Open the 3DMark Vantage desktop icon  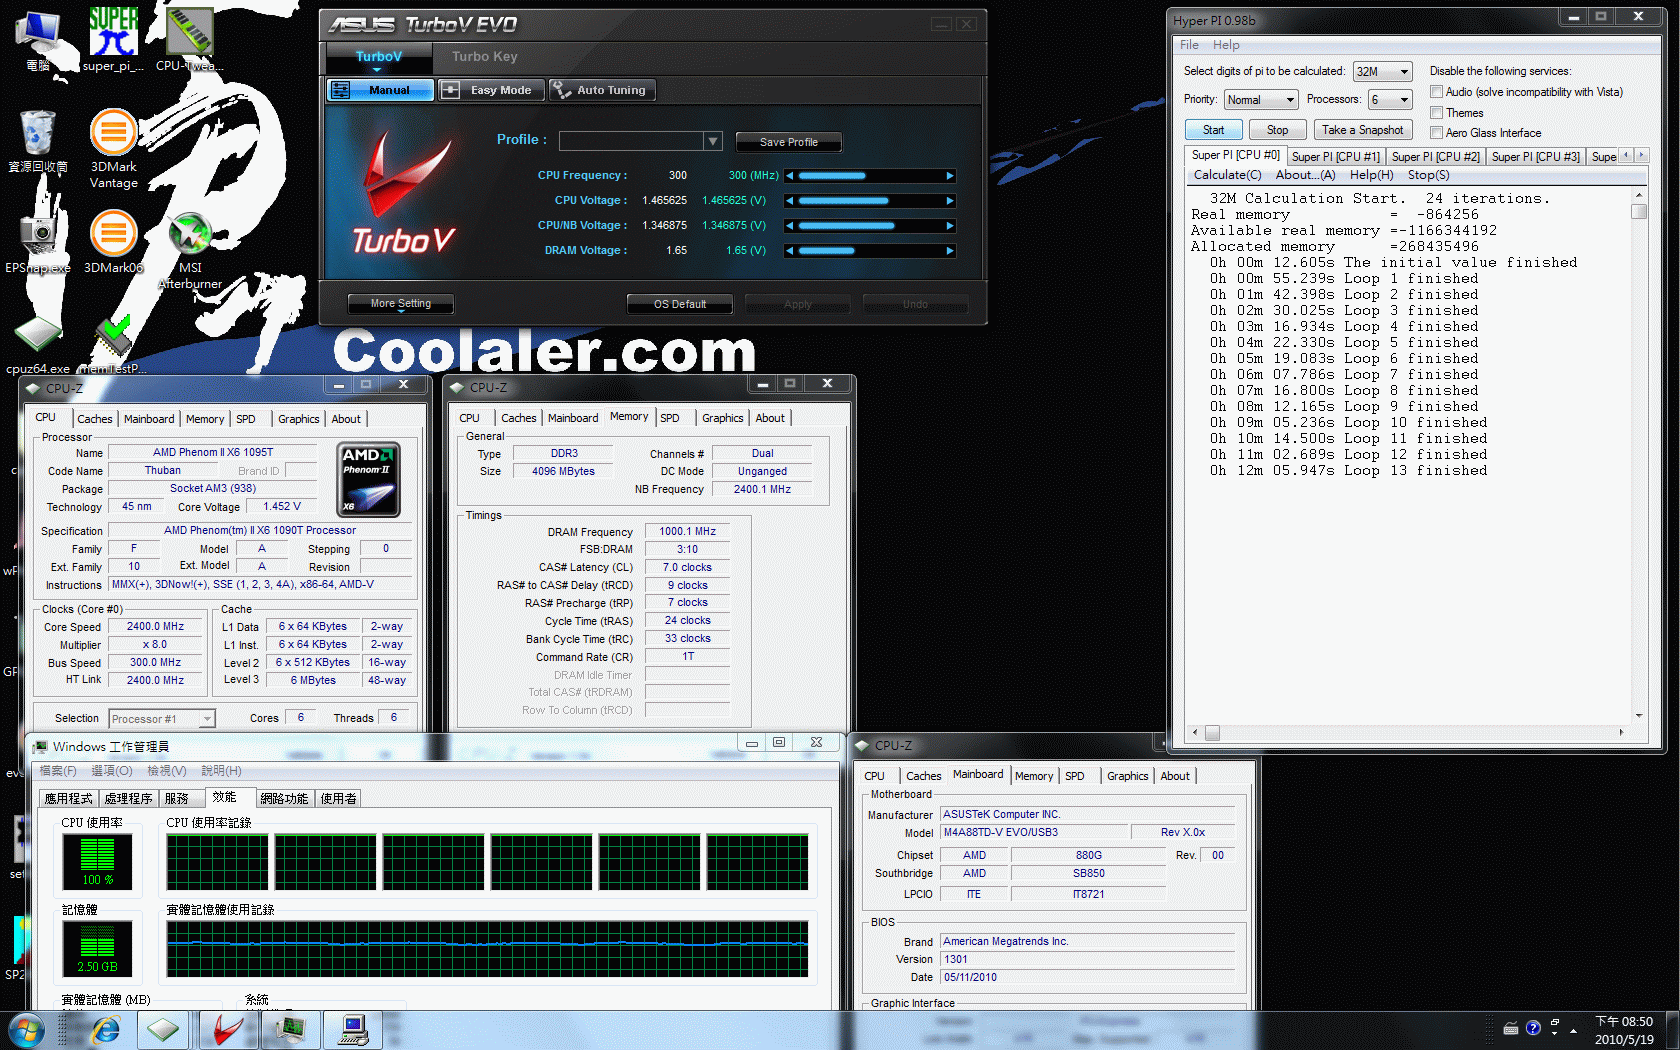[x=113, y=149]
